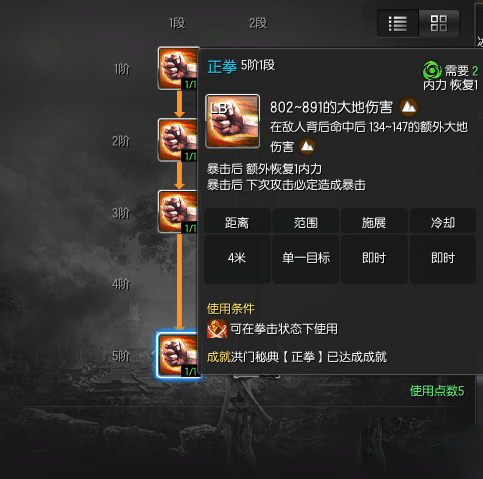Click the 冷却 stat header cell
This screenshot has width=483, height=479.
[x=443, y=222]
